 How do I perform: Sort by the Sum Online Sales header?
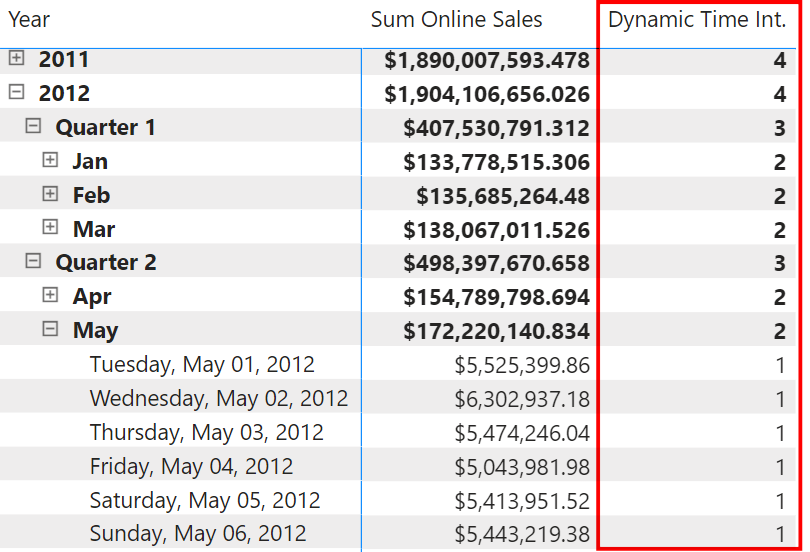point(456,20)
